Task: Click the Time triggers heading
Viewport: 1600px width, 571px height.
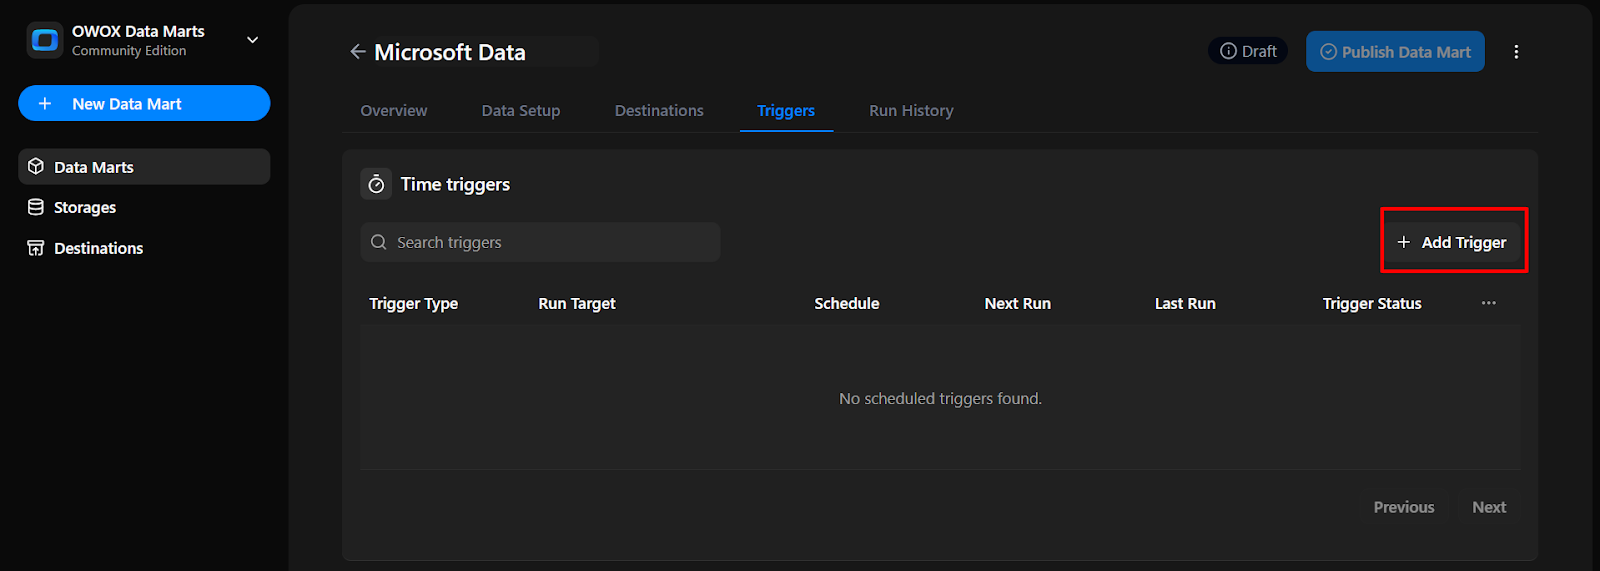Action: (x=455, y=184)
